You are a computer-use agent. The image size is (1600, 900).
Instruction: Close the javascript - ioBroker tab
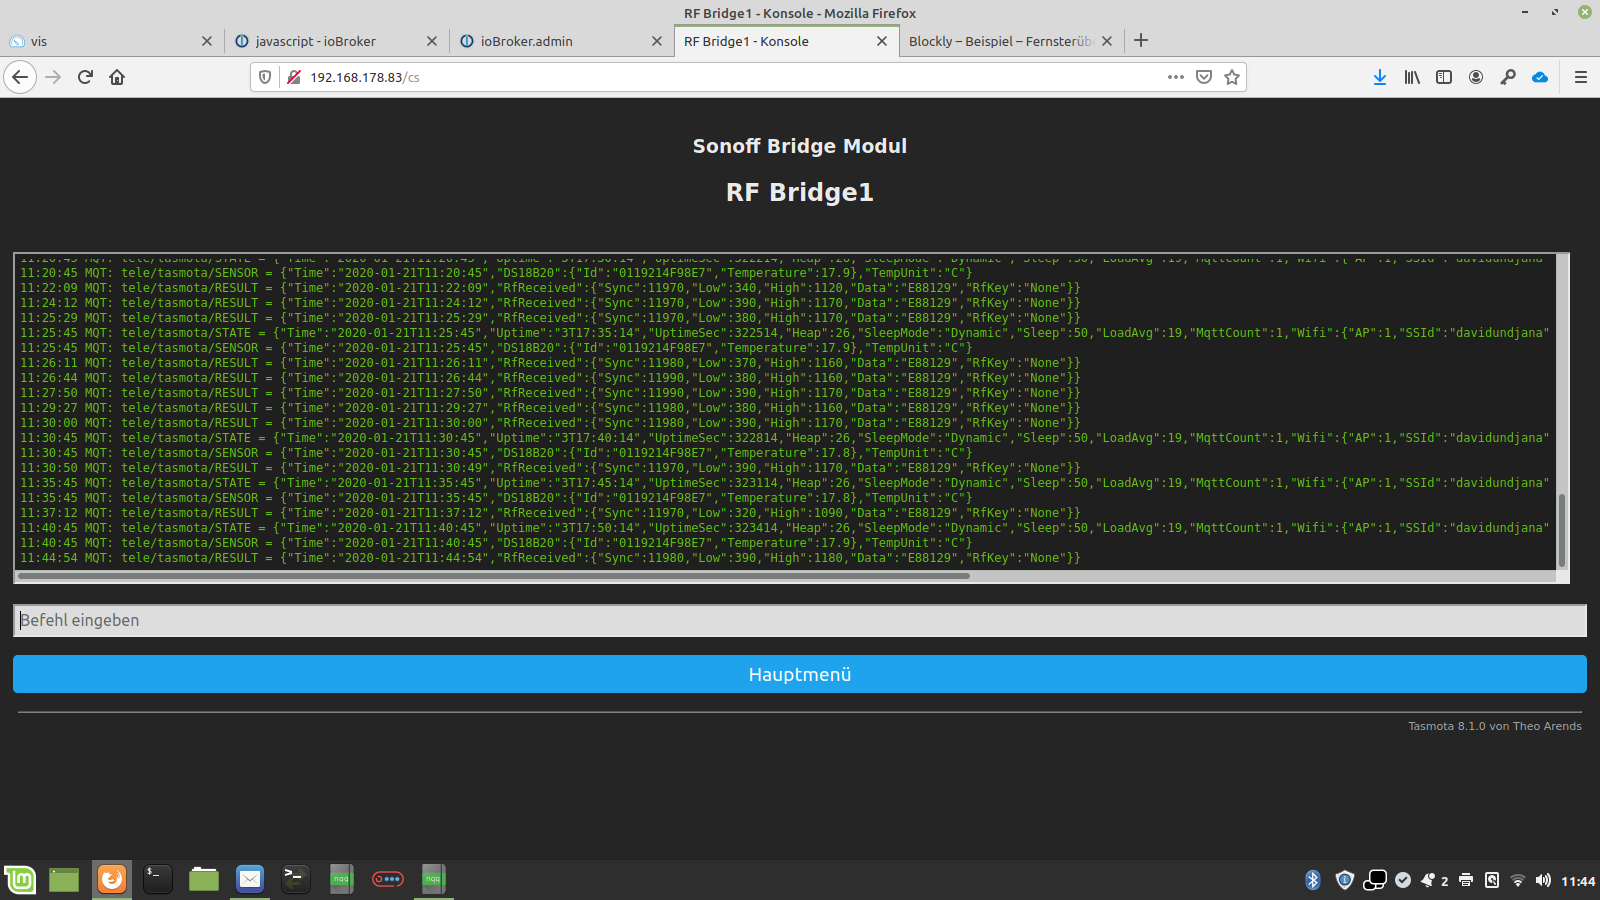tap(432, 41)
